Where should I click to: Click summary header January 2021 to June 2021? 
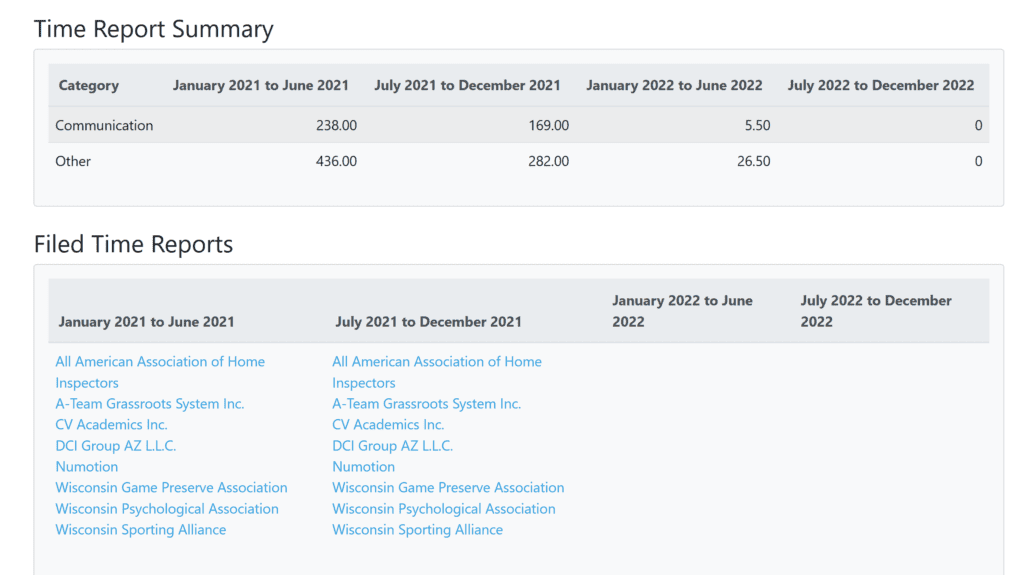(x=261, y=86)
